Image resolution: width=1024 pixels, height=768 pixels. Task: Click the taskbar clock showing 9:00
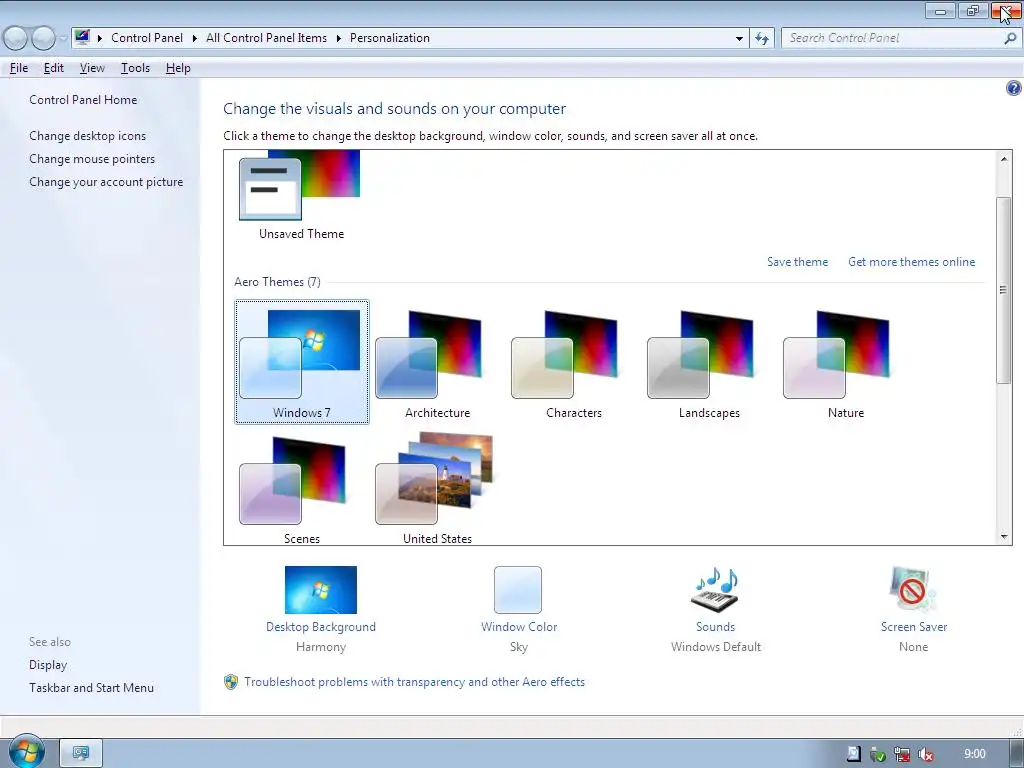[x=974, y=754]
